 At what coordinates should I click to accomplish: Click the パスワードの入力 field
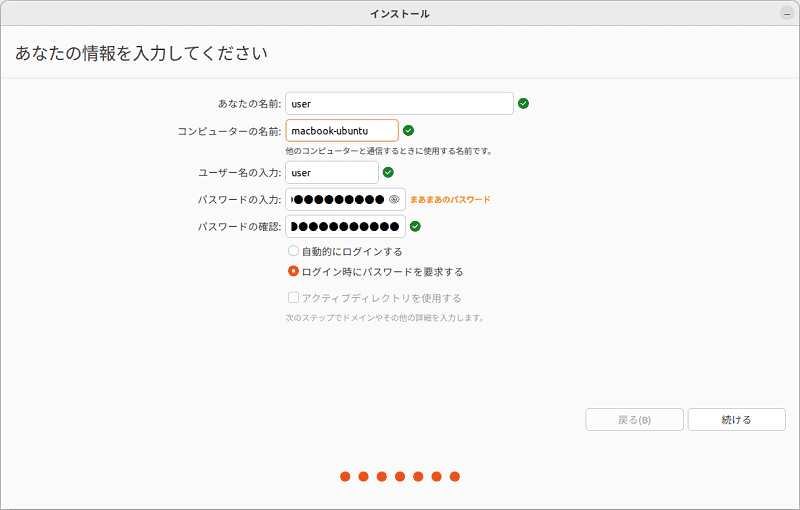(x=345, y=199)
